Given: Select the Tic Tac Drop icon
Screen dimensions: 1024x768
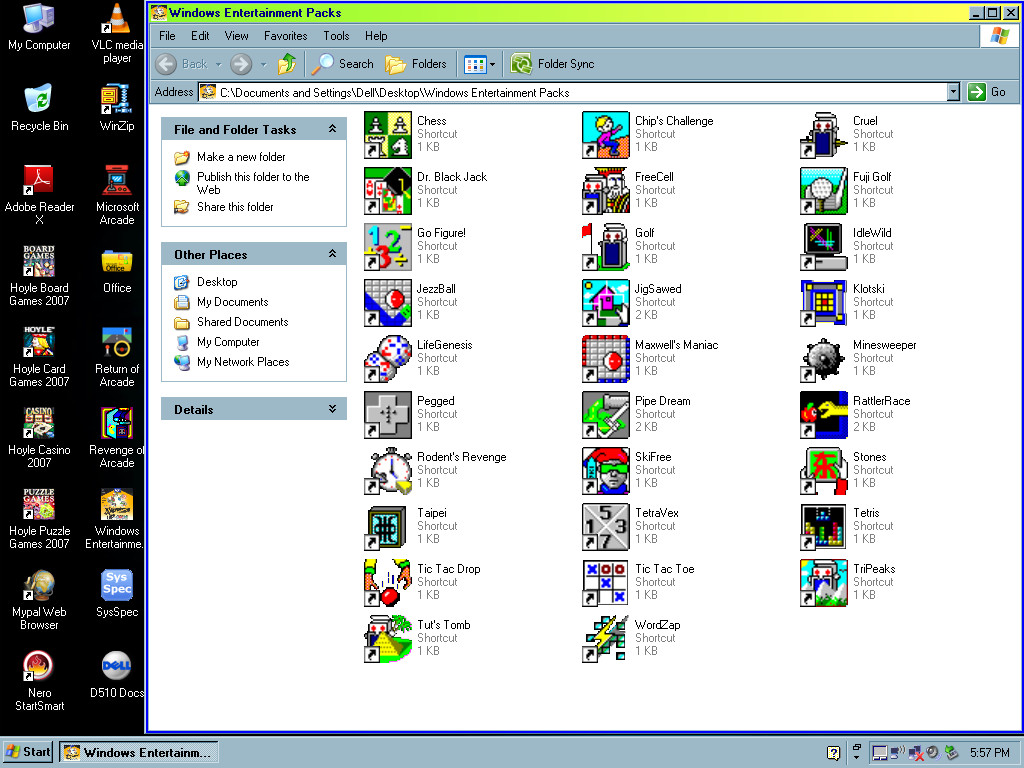Looking at the screenshot, I should [x=388, y=583].
